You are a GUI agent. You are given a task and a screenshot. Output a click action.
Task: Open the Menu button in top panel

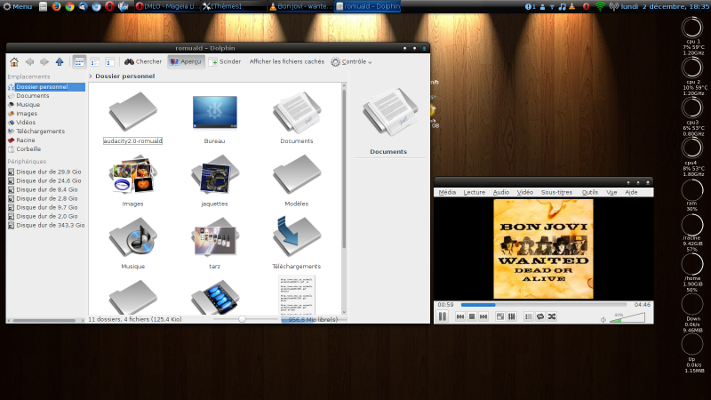[x=18, y=6]
